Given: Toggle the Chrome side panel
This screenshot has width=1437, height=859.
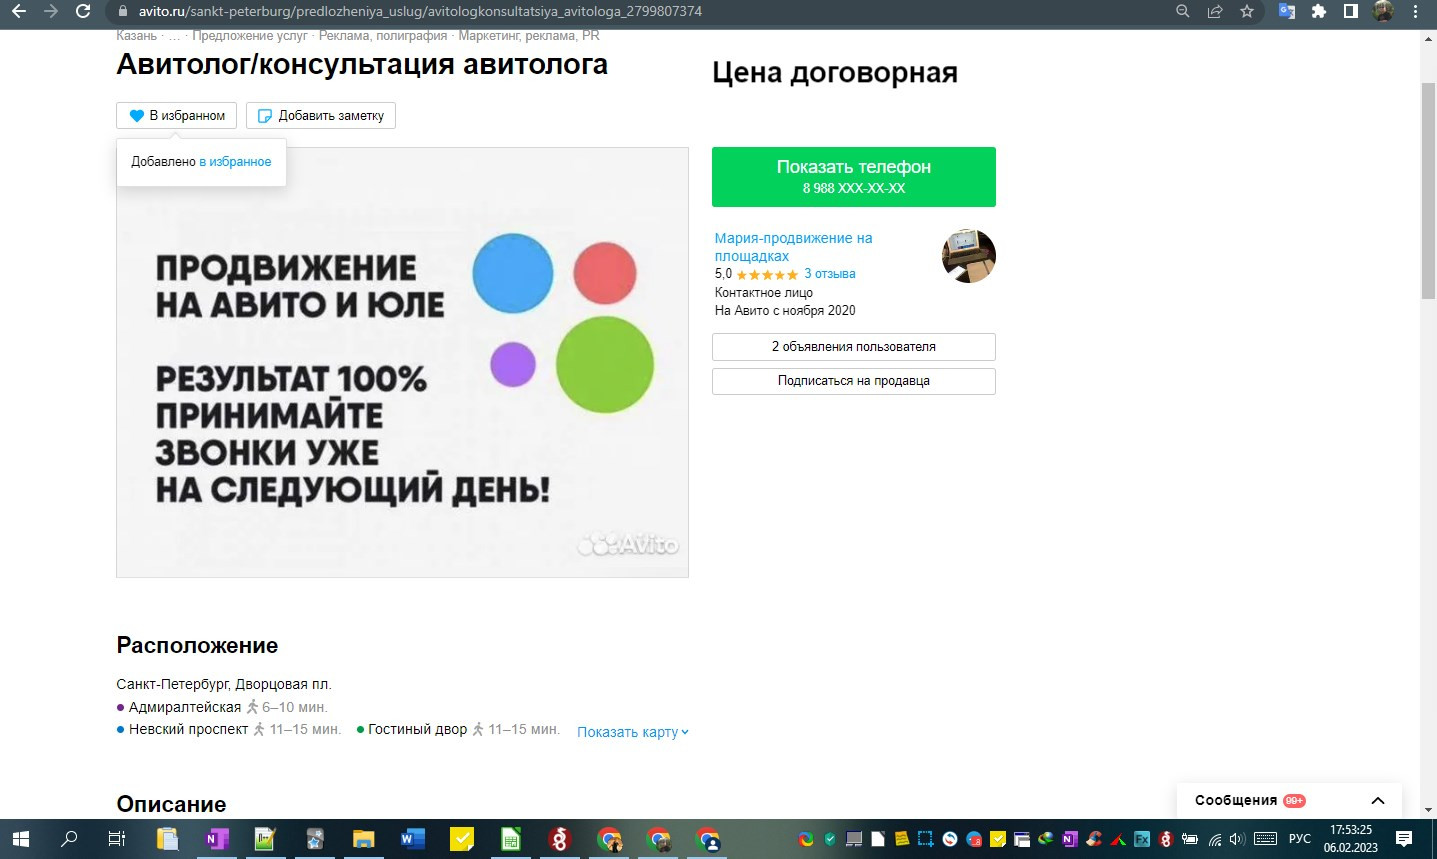Looking at the screenshot, I should 1351,11.
